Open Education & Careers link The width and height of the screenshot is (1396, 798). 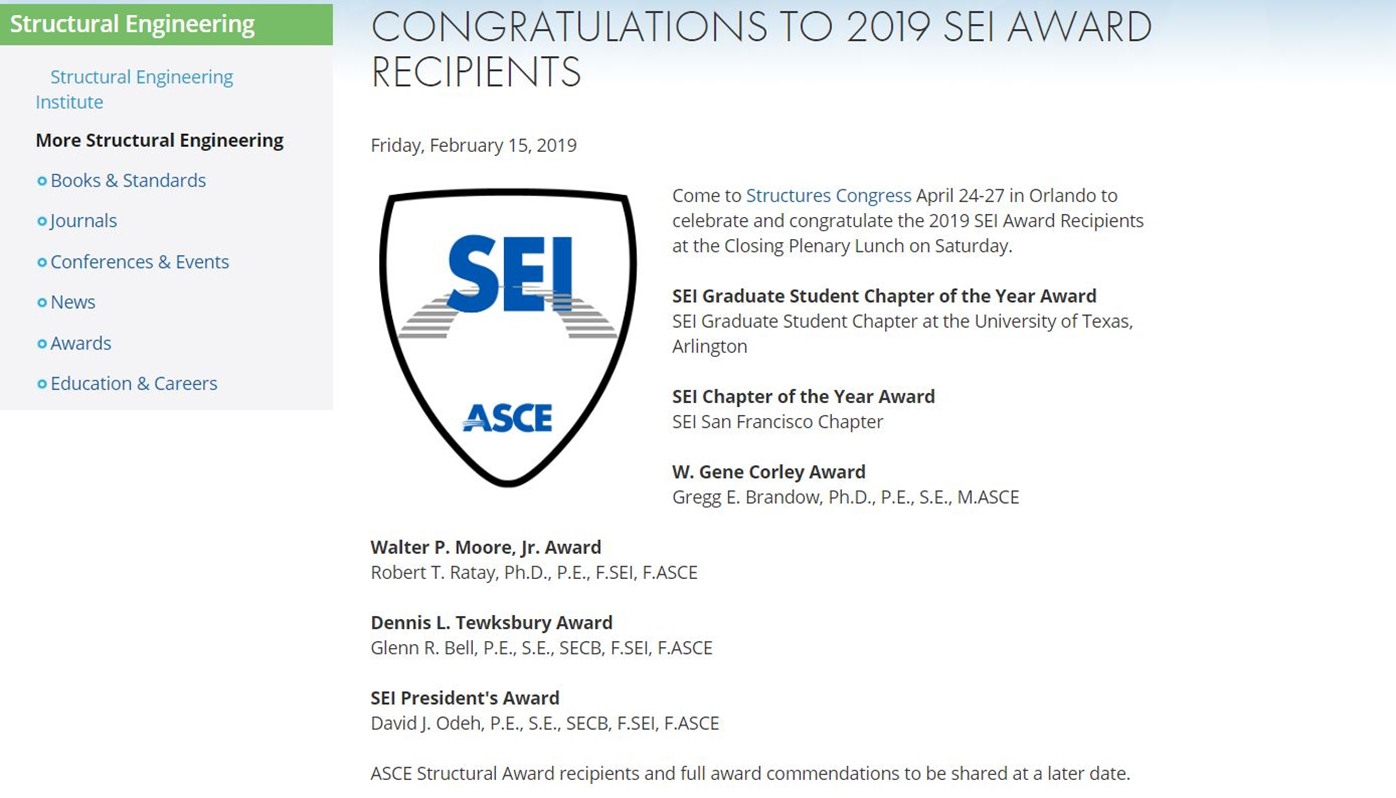click(x=134, y=383)
